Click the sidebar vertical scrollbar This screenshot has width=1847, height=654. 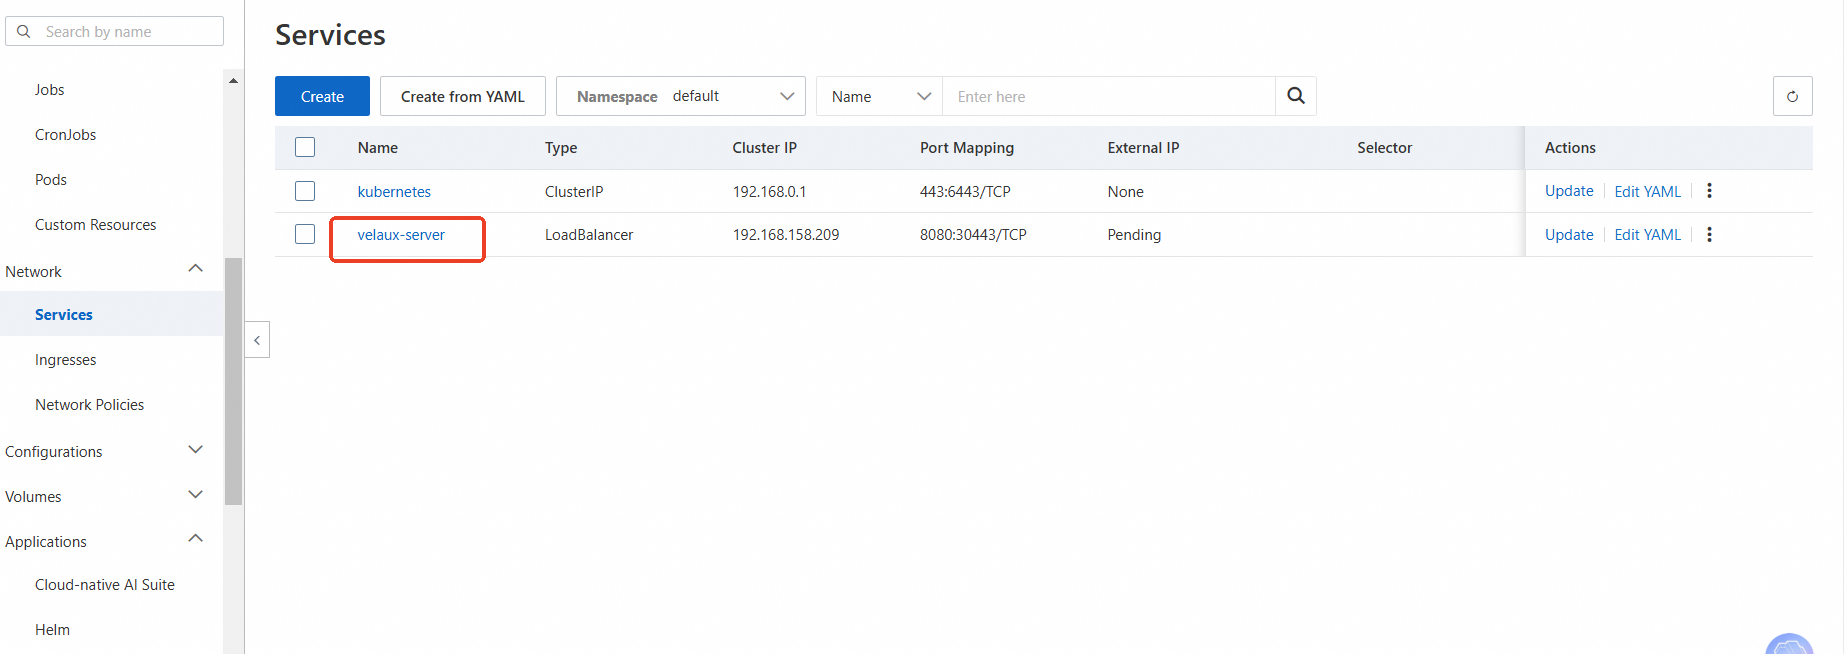[233, 381]
